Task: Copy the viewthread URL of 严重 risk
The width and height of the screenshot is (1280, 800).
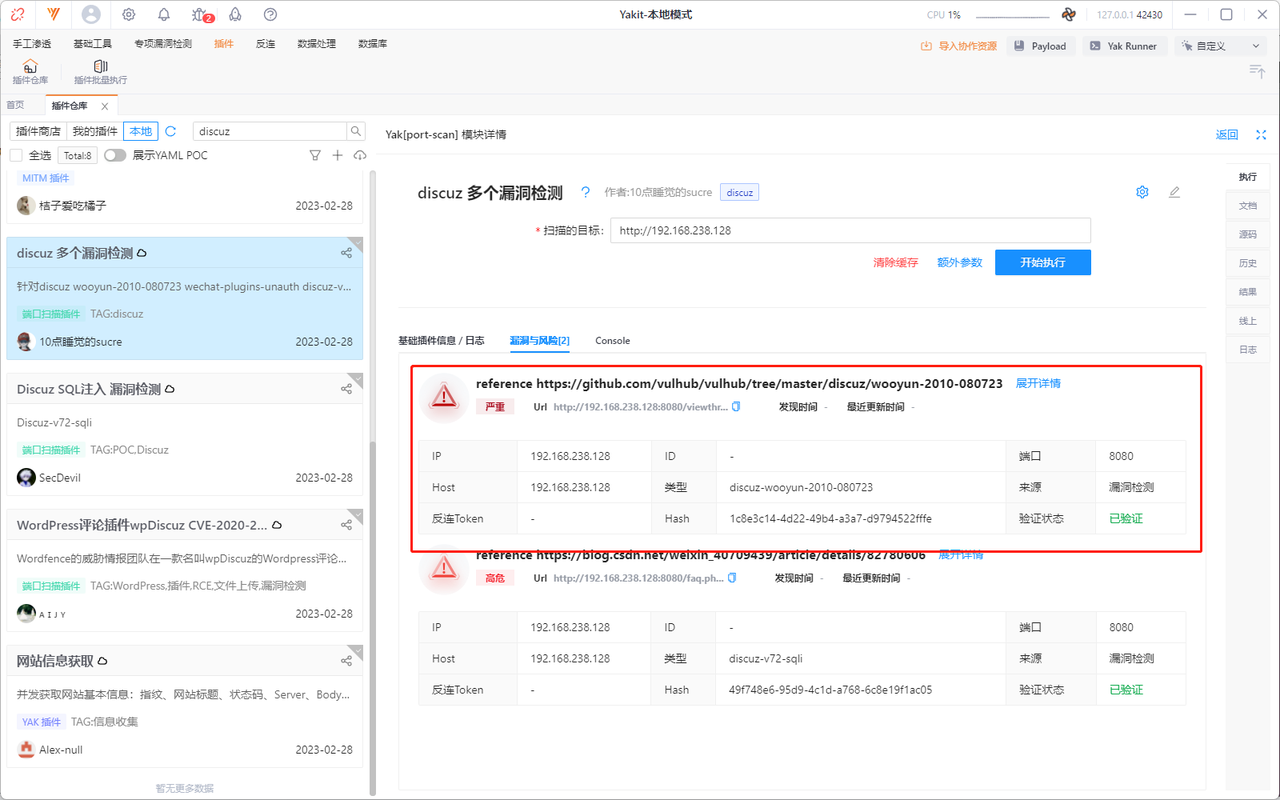Action: 736,407
